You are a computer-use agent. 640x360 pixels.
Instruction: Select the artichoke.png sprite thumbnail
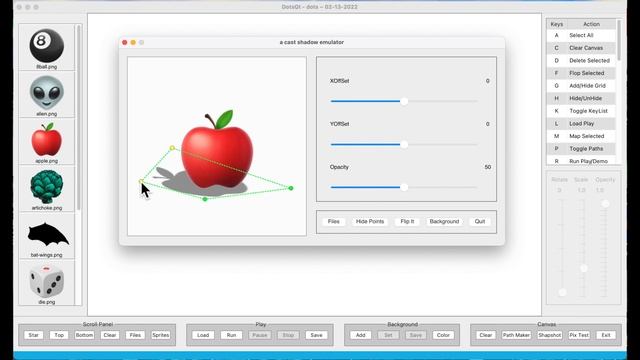click(47, 189)
